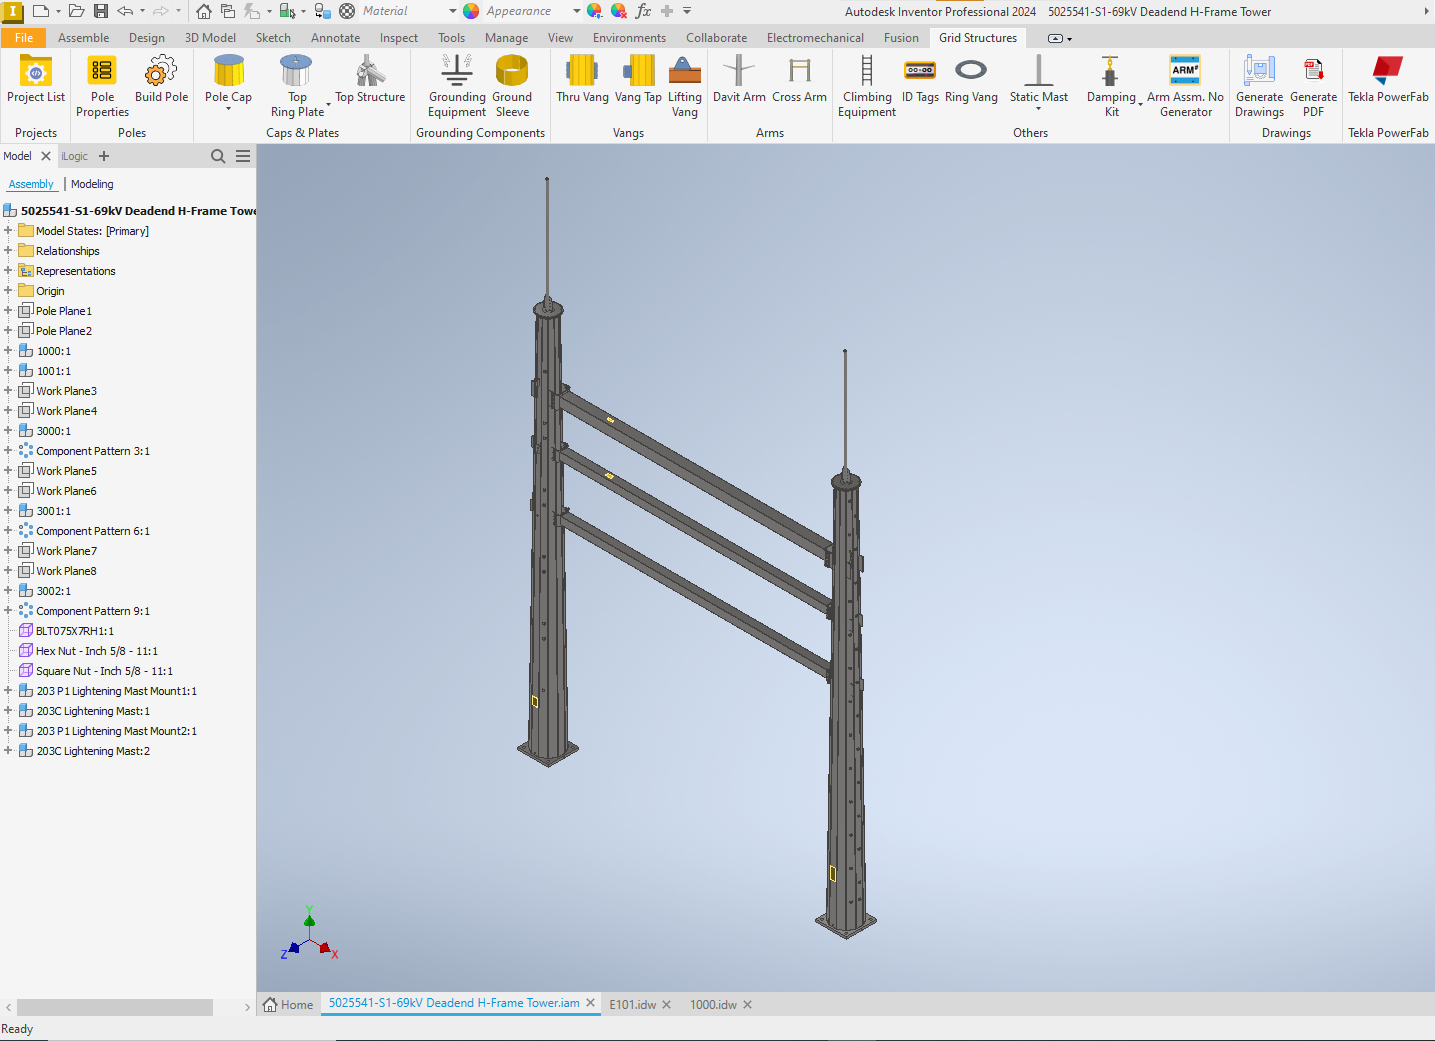Viewport: 1435px width, 1041px height.
Task: Open the Annotate ribbon tab
Action: (x=335, y=37)
